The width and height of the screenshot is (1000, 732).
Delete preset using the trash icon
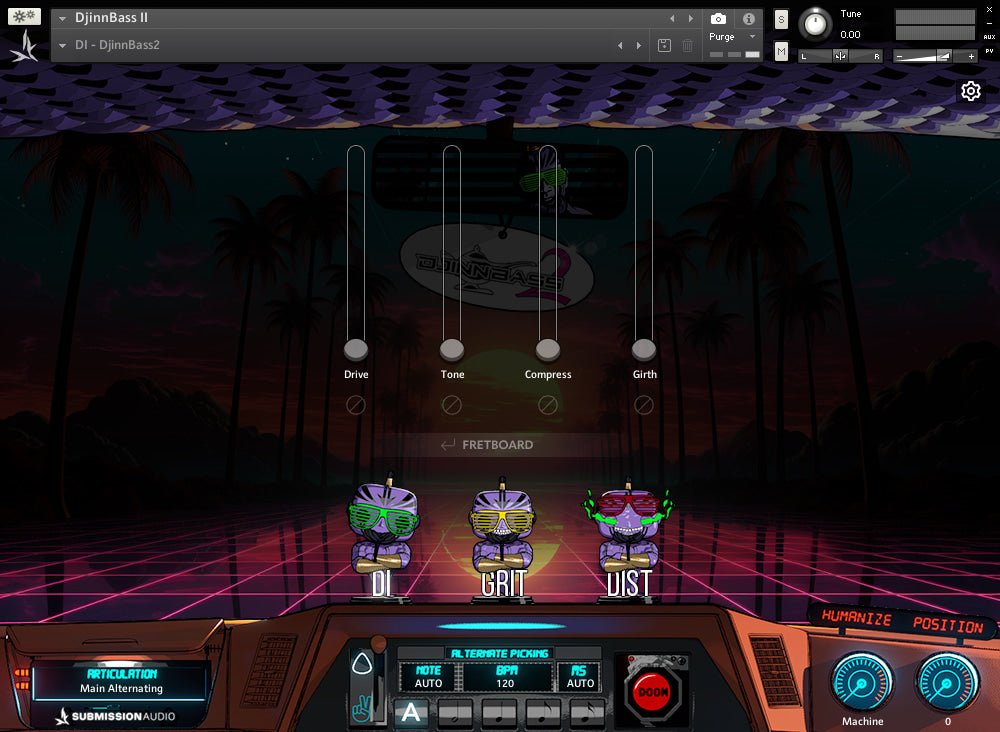pyautogui.click(x=688, y=45)
